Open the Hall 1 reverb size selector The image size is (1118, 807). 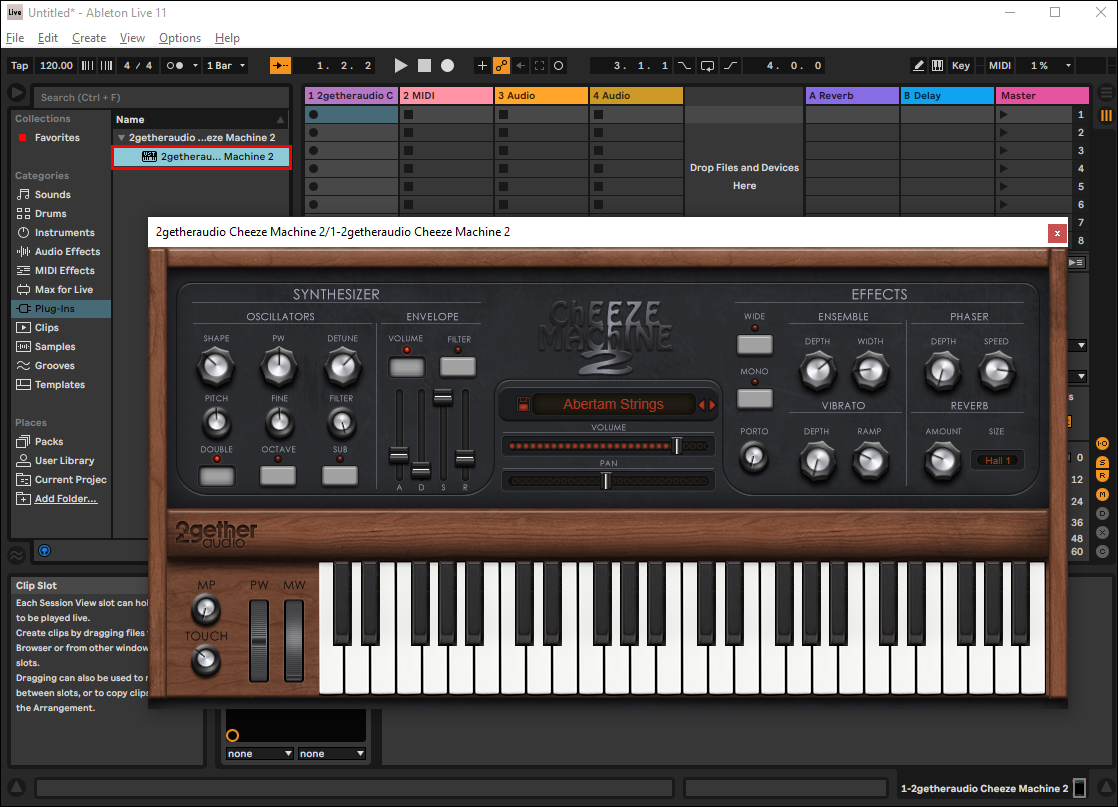[x=997, y=461]
